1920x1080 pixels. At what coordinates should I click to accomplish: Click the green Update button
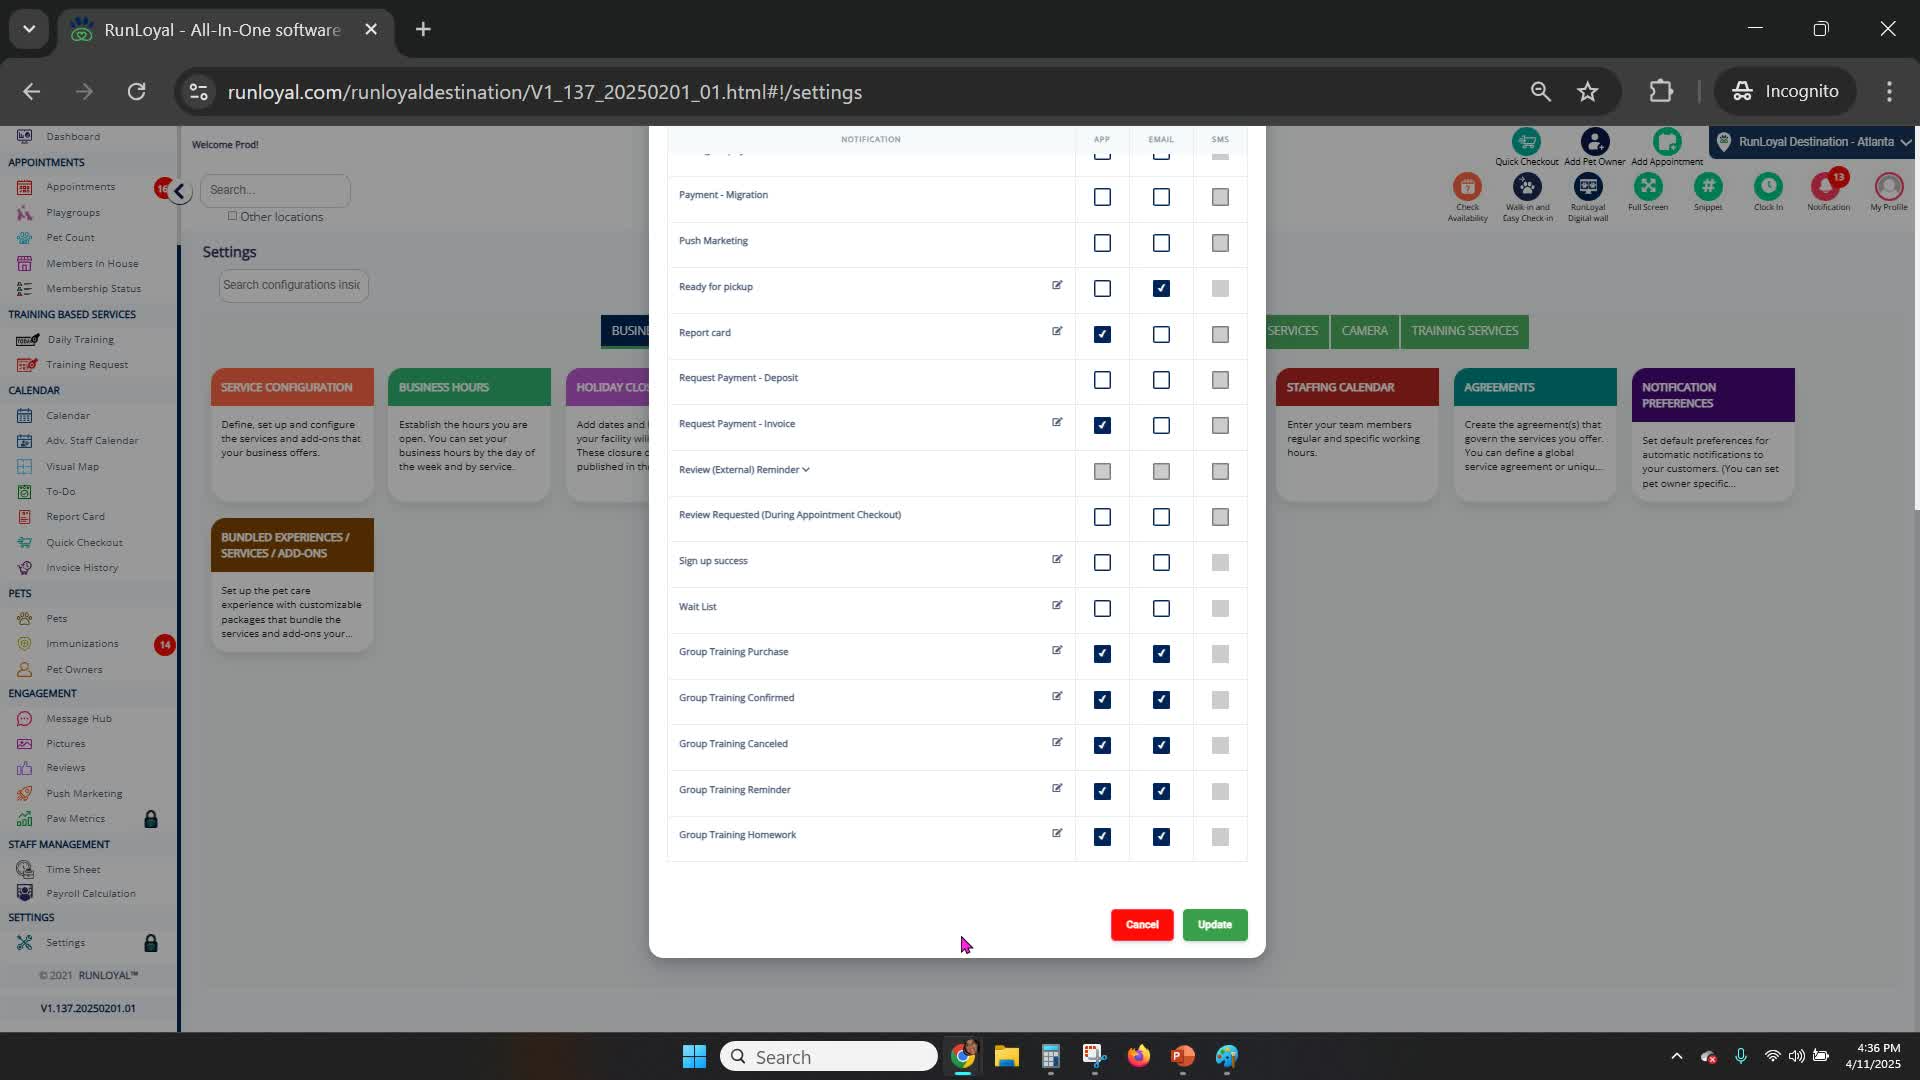pos(1214,925)
